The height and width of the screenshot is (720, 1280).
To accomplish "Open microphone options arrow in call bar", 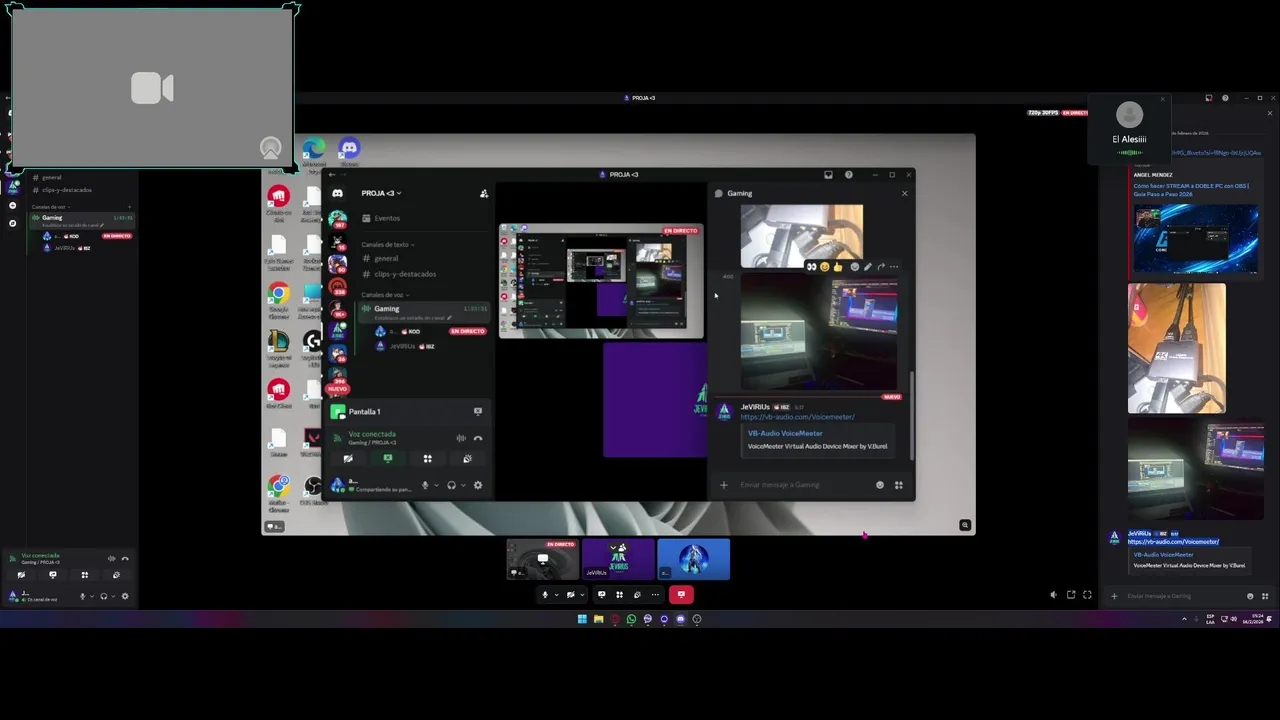I will [x=557, y=595].
